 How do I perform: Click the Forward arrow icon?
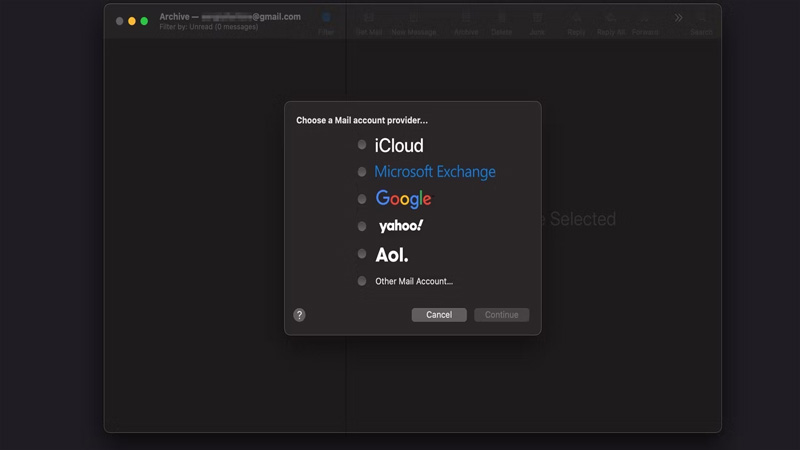(x=645, y=19)
